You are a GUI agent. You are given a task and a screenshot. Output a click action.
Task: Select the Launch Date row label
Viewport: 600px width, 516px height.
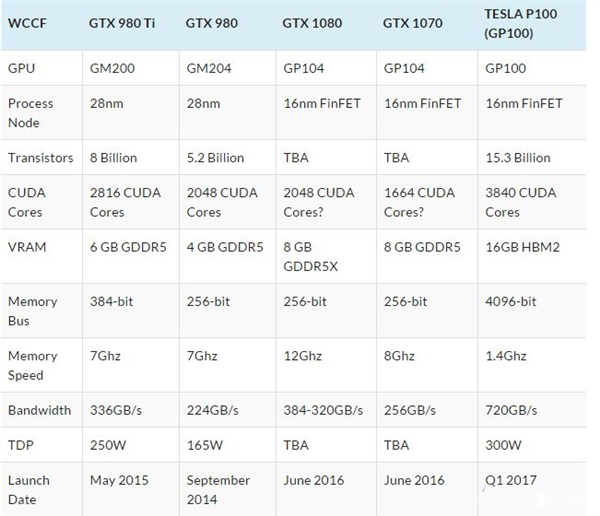(29, 489)
